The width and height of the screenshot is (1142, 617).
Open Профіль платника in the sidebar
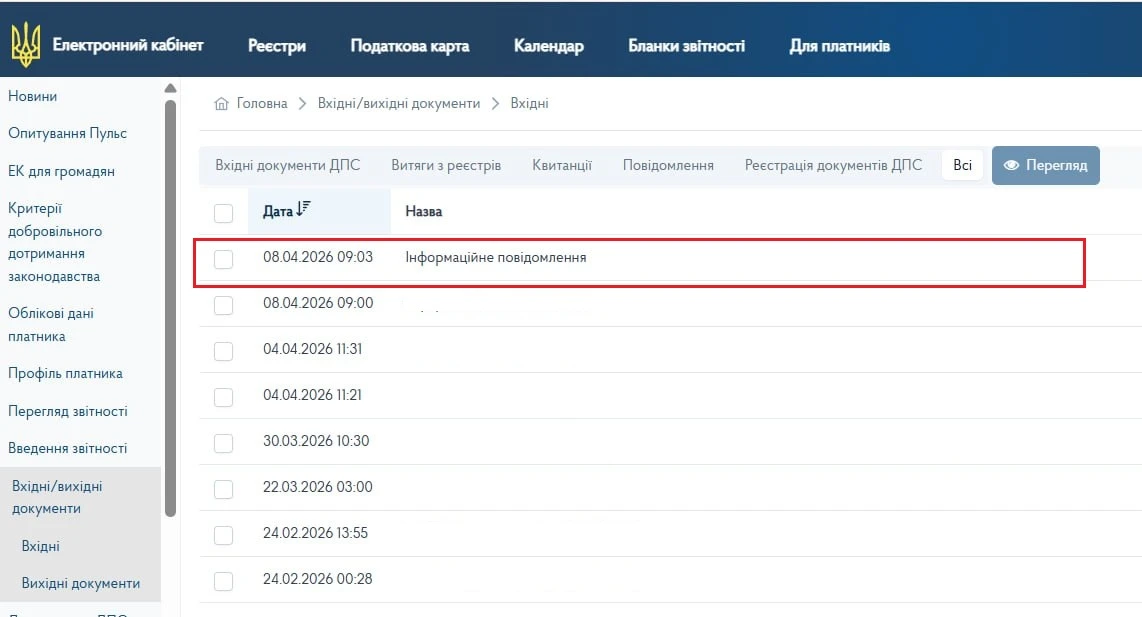[67, 373]
